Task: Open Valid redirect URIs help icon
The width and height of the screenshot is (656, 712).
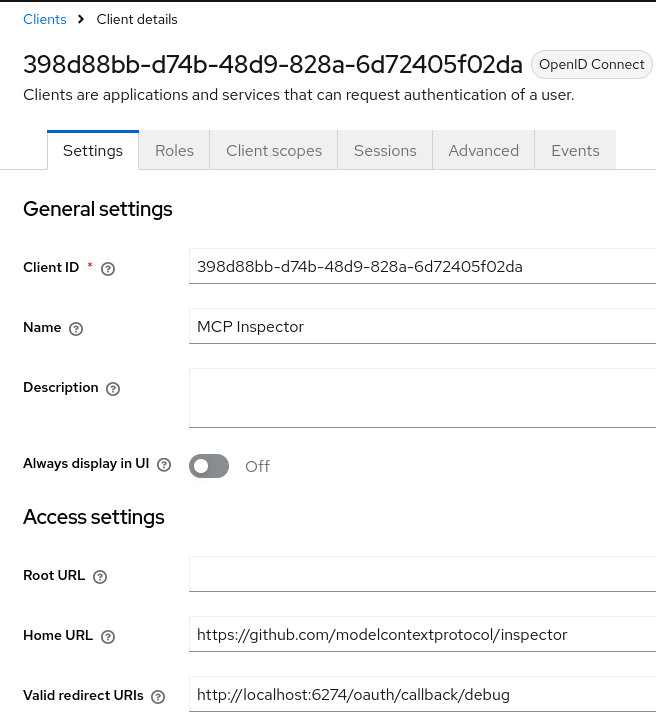Action: pos(157,697)
